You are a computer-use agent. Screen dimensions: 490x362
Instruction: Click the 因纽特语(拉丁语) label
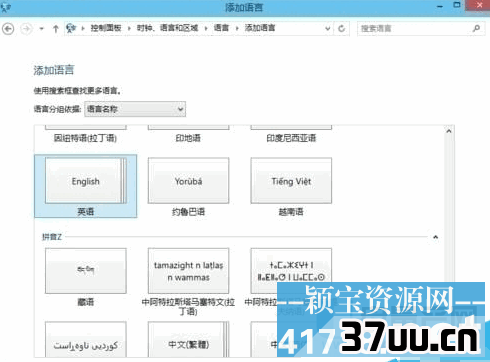click(86, 138)
